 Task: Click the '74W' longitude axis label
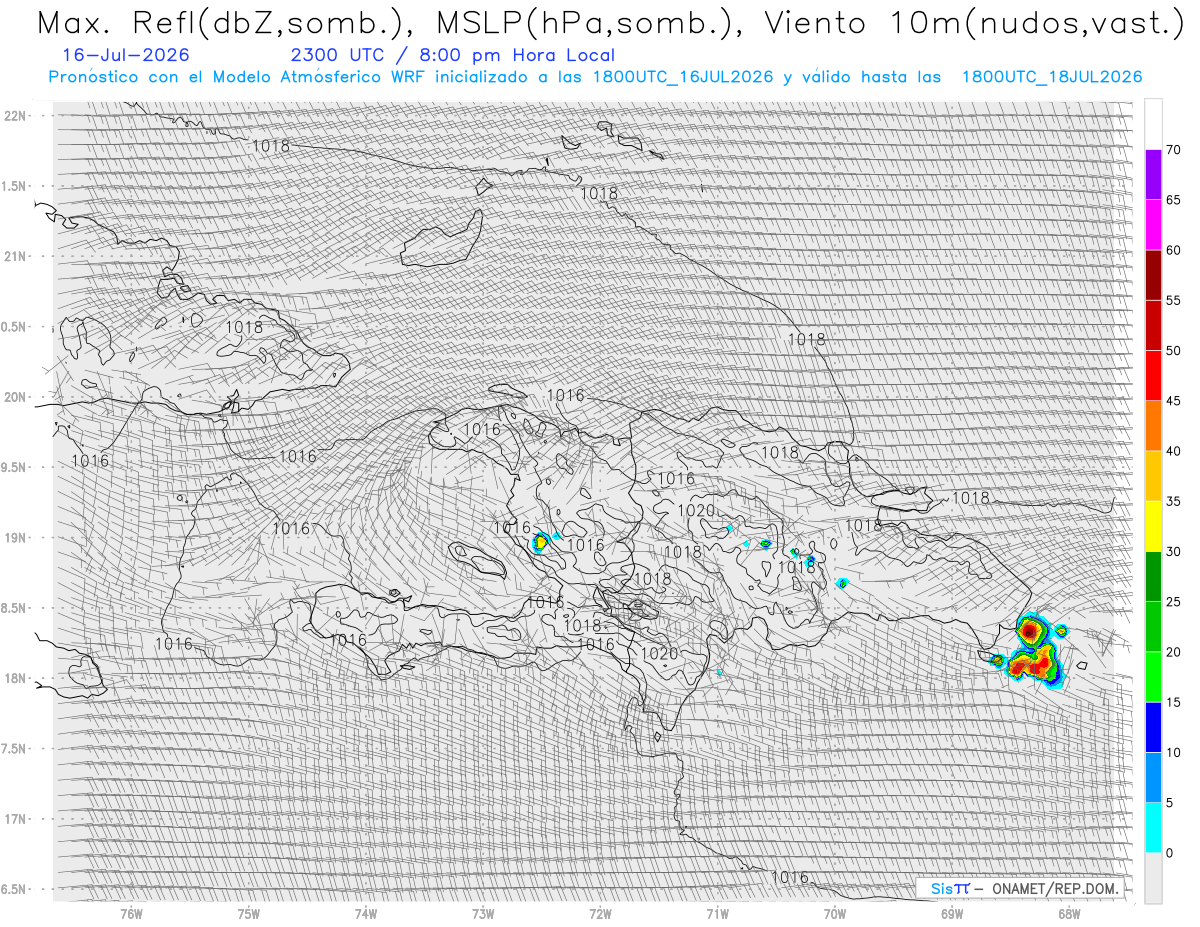click(x=365, y=913)
